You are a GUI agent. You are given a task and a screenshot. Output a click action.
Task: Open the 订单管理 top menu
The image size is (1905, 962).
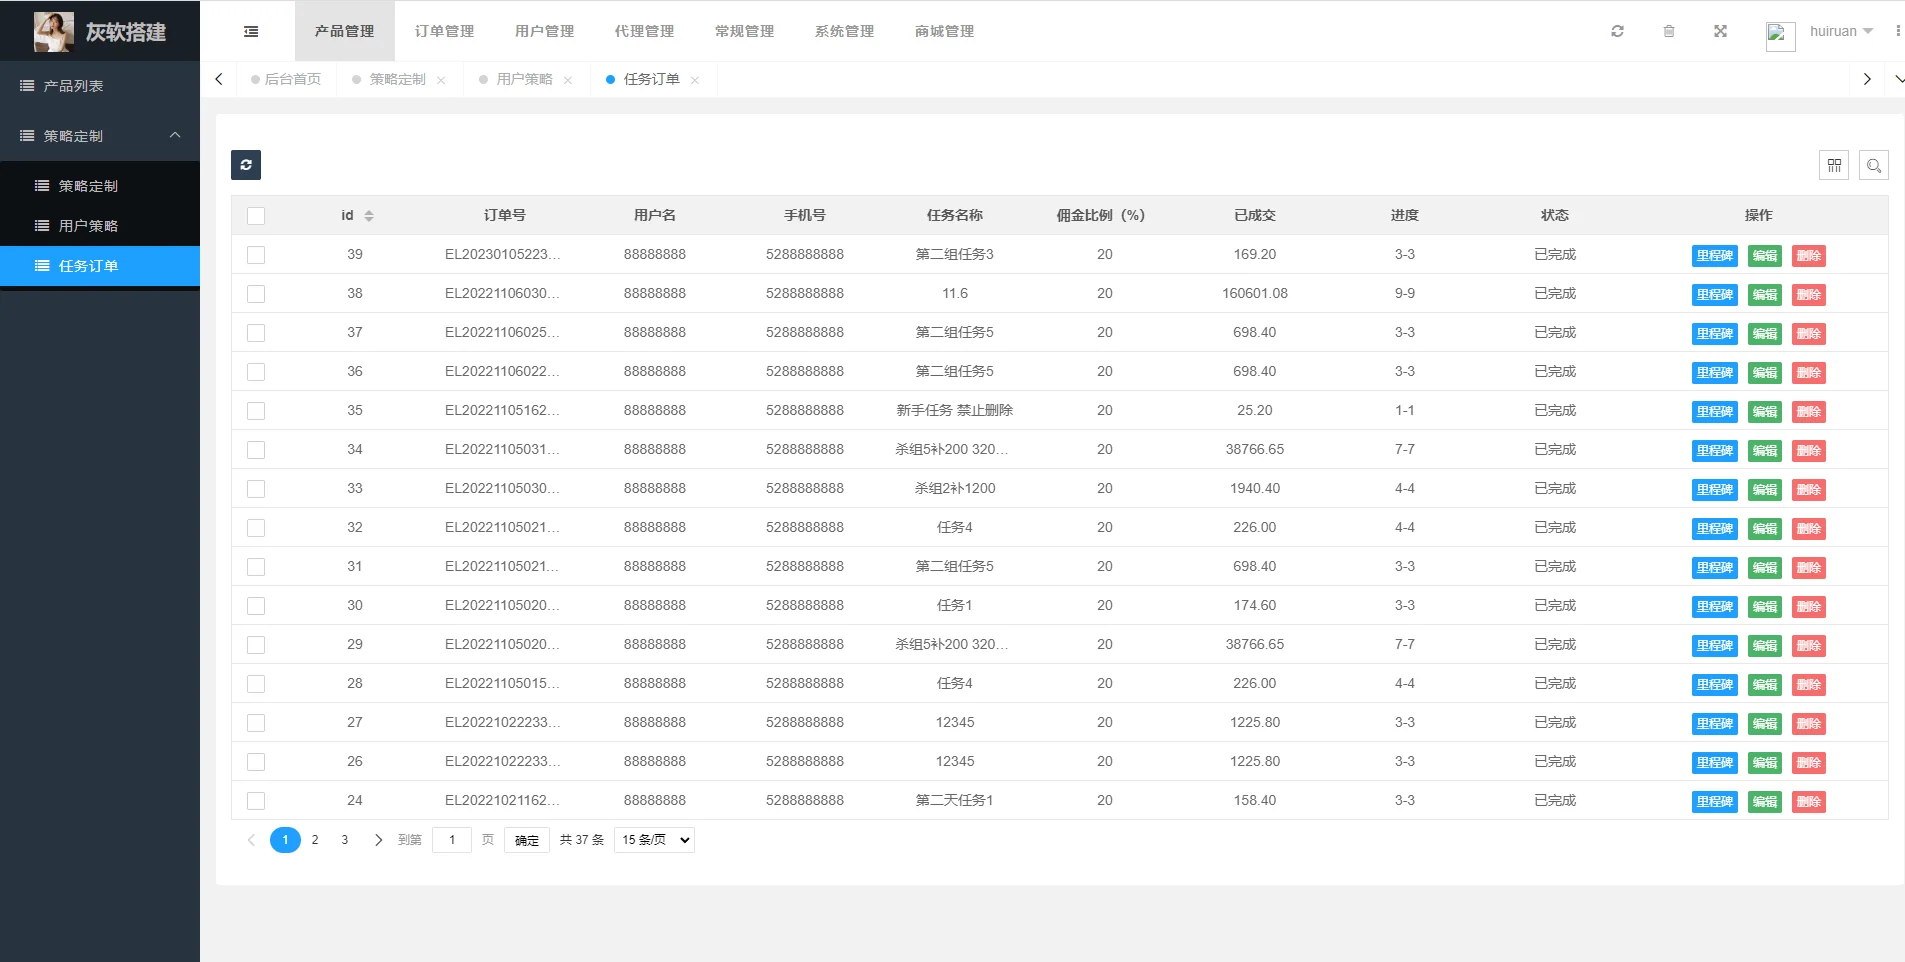coord(444,32)
